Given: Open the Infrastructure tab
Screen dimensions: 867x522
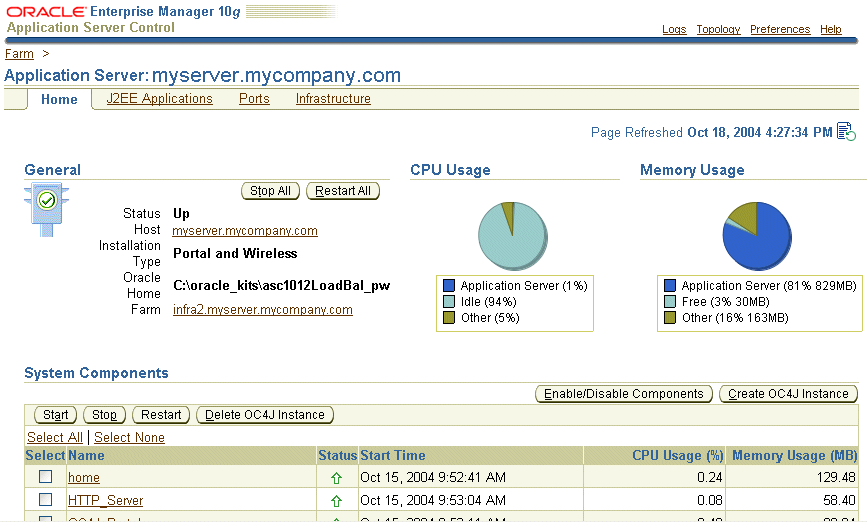Looking at the screenshot, I should [333, 98].
